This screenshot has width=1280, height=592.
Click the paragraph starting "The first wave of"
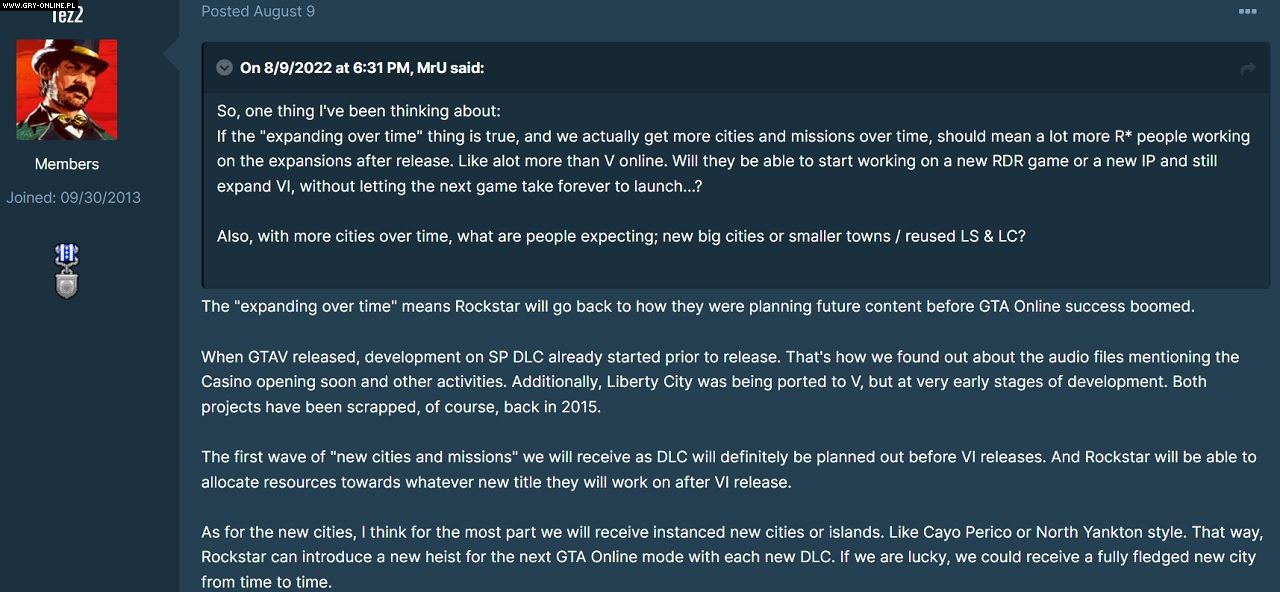point(728,469)
